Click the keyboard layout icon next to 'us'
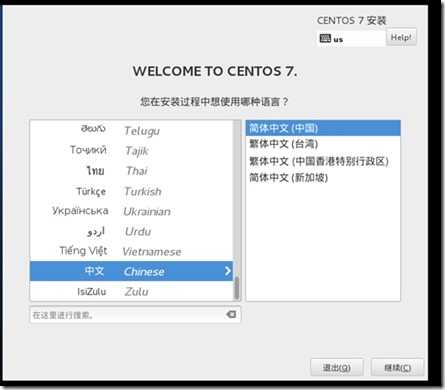This screenshot has height=390, width=445. (x=325, y=38)
